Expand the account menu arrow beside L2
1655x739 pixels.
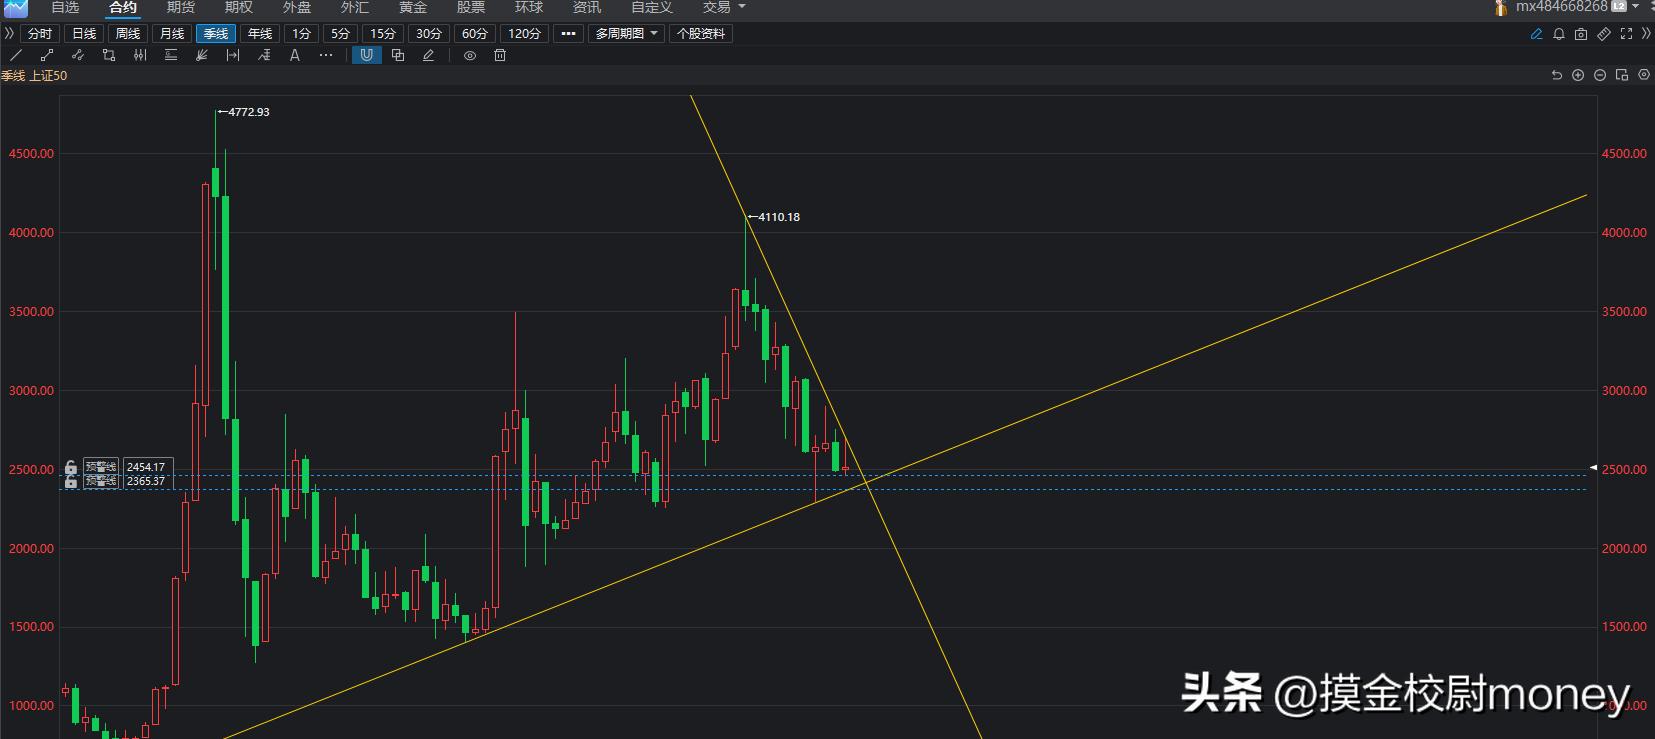tap(1636, 7)
